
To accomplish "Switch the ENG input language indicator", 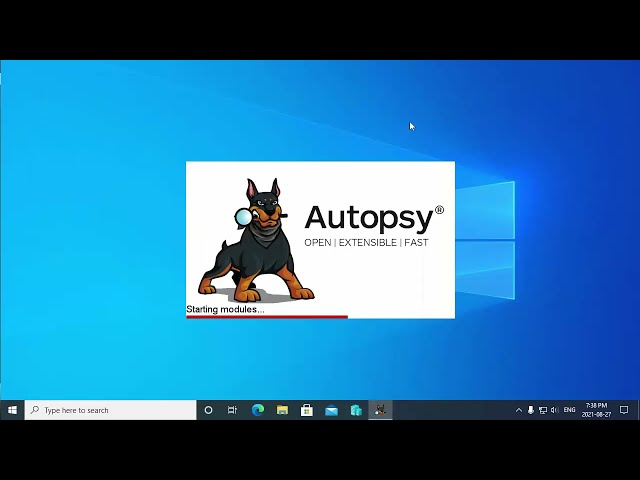I will (569, 410).
